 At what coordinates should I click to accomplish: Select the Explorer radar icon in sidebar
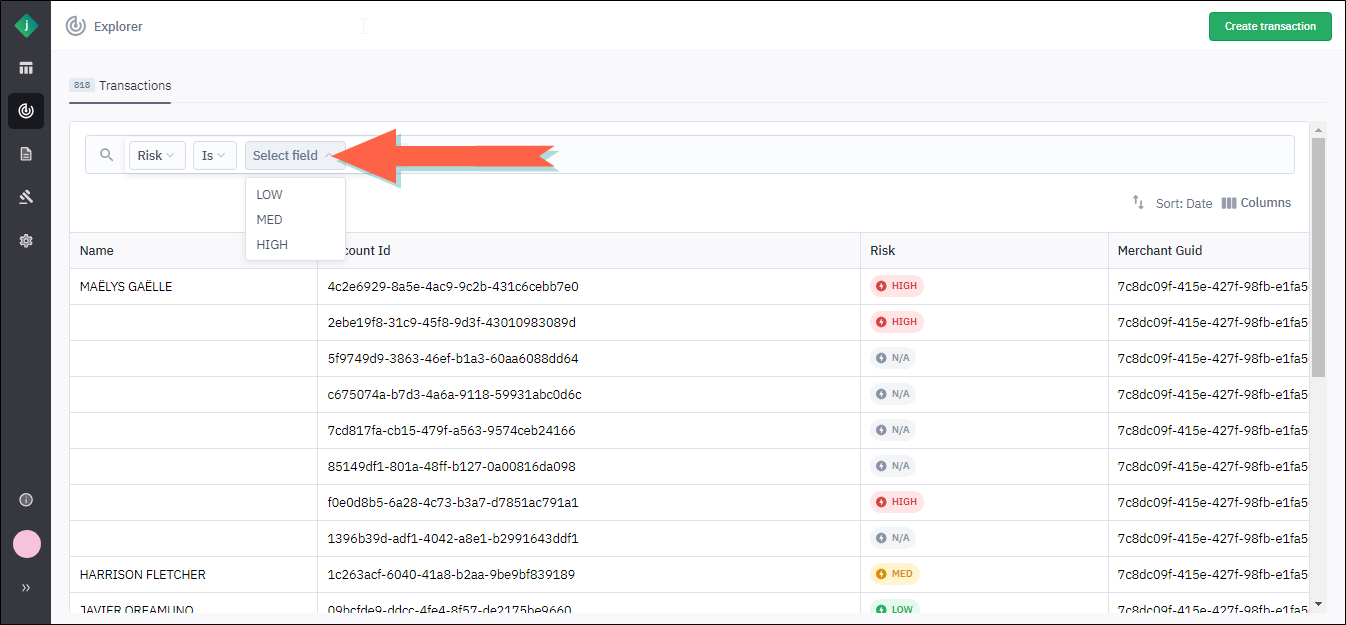26,111
